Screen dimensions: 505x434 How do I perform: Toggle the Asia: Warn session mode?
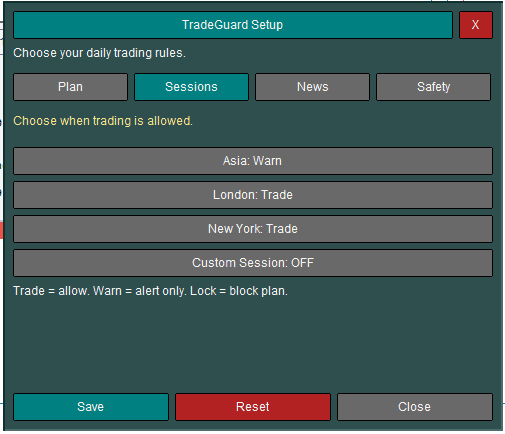click(x=253, y=161)
